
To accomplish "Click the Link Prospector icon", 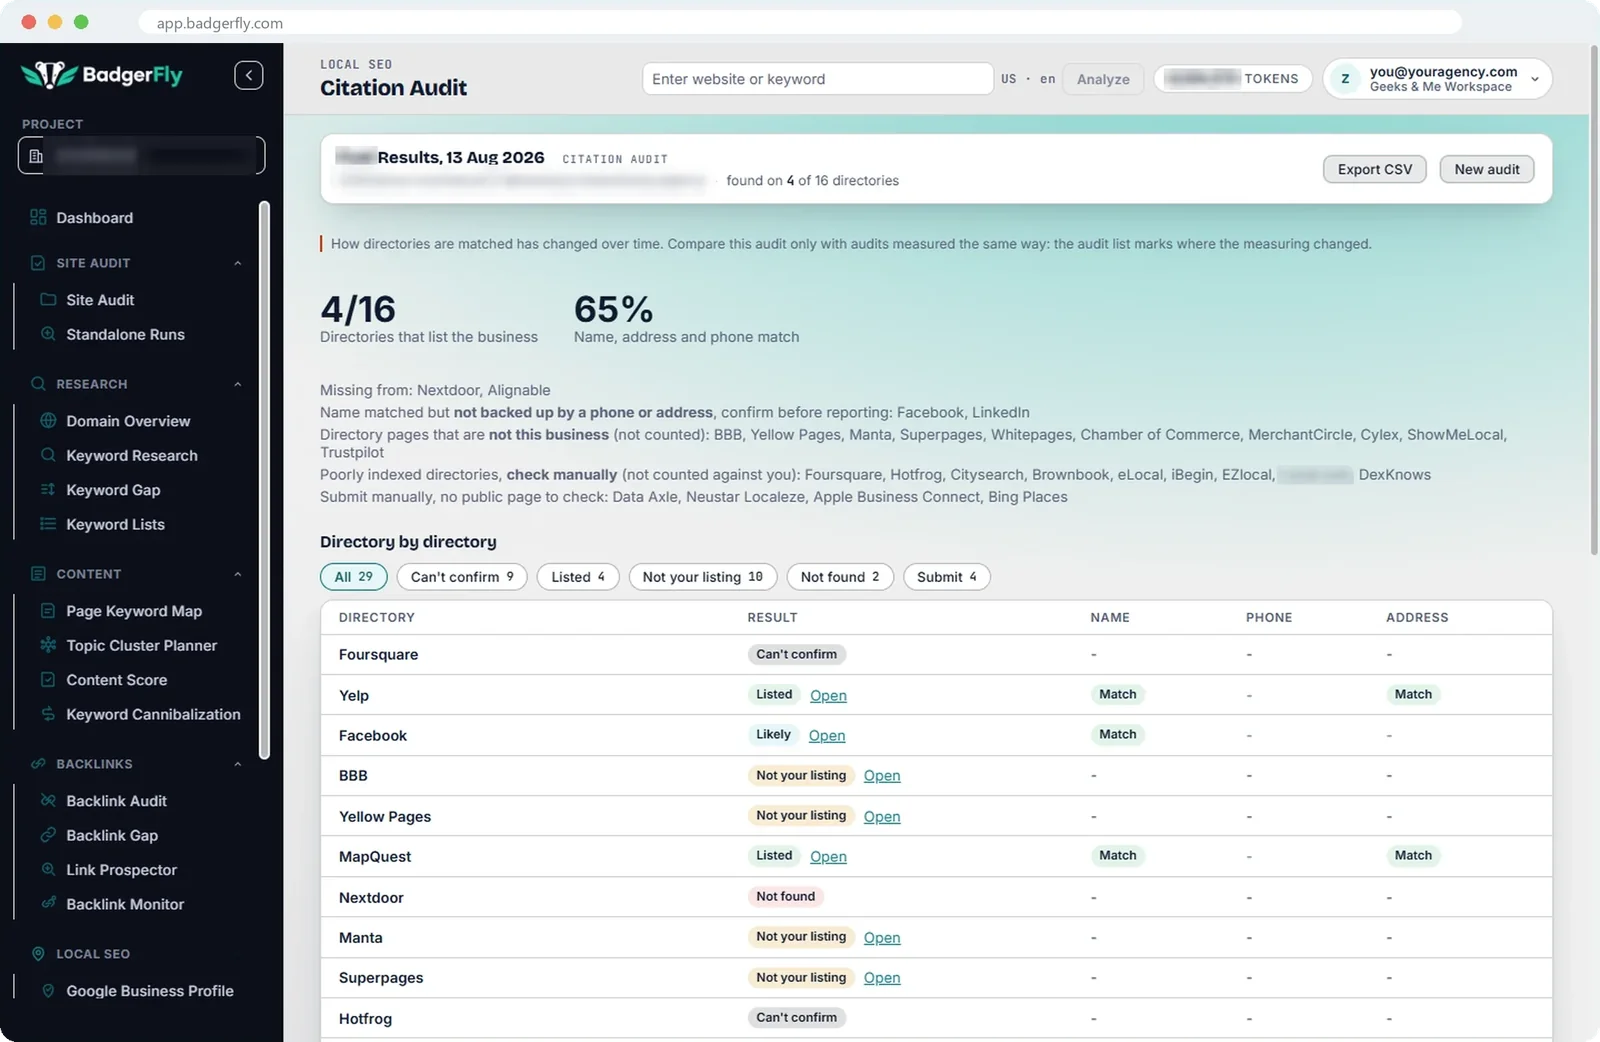I will tap(48, 869).
